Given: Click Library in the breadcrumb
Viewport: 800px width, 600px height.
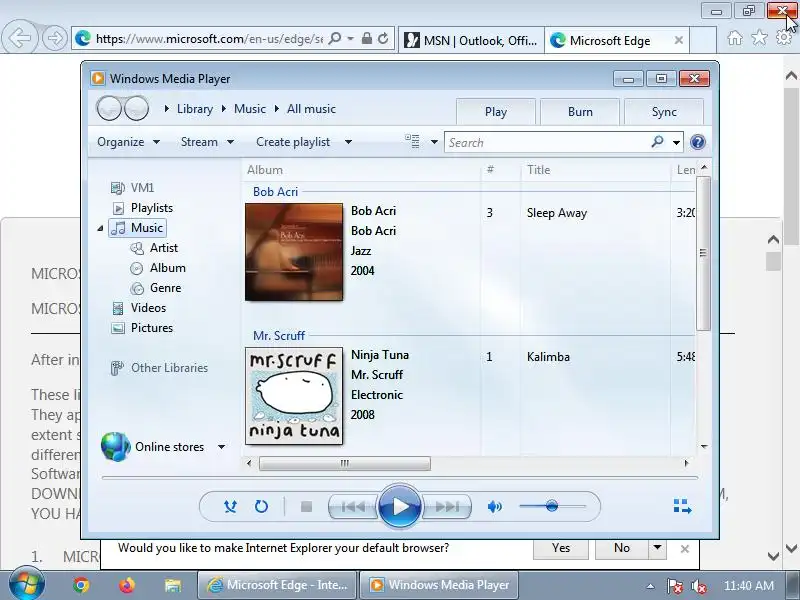Looking at the screenshot, I should click(195, 109).
